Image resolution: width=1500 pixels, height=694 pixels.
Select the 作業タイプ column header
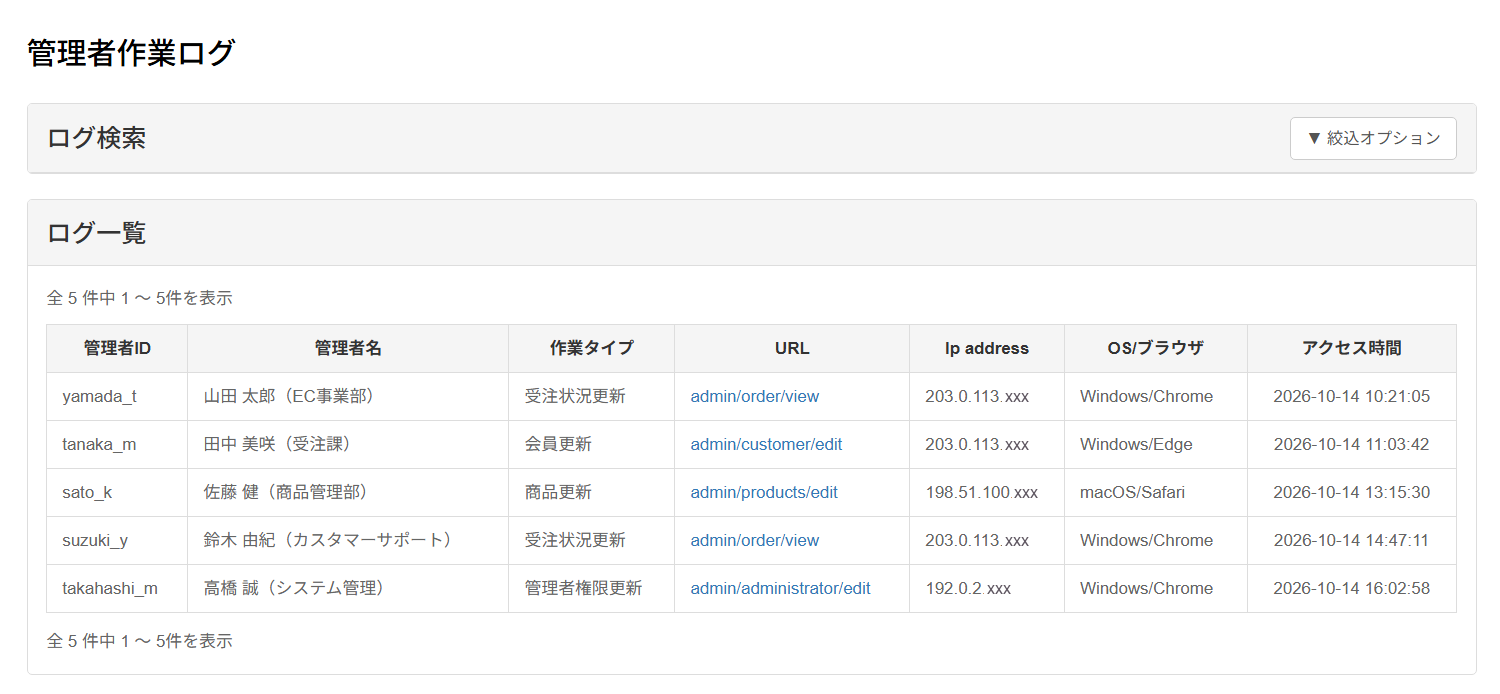(591, 348)
